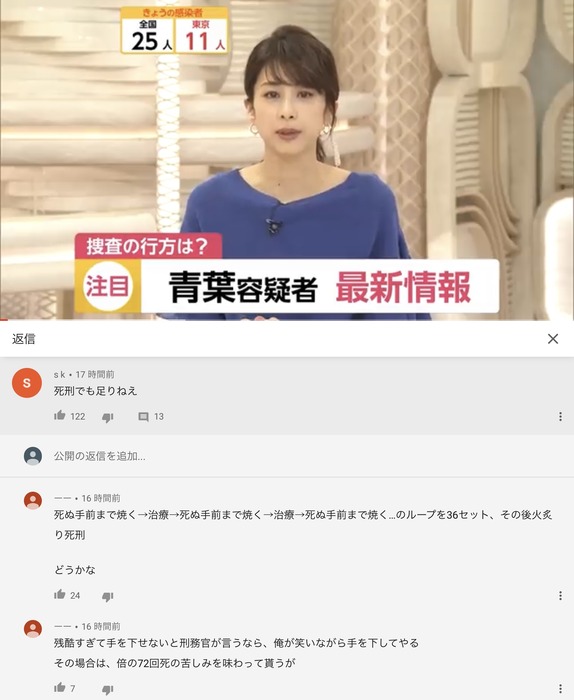Click the first reply's author name link
This screenshot has width=574, height=700.
pos(62,498)
